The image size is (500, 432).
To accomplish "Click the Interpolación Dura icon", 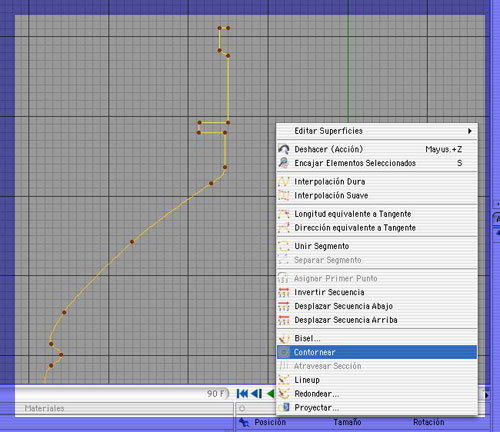I will point(284,181).
